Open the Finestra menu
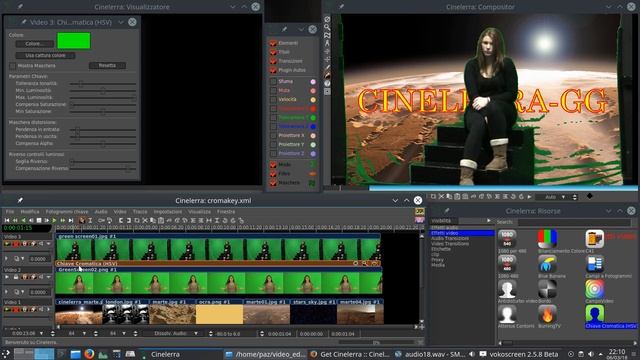The width and height of the screenshot is (640, 360). pyautogui.click(x=226, y=212)
